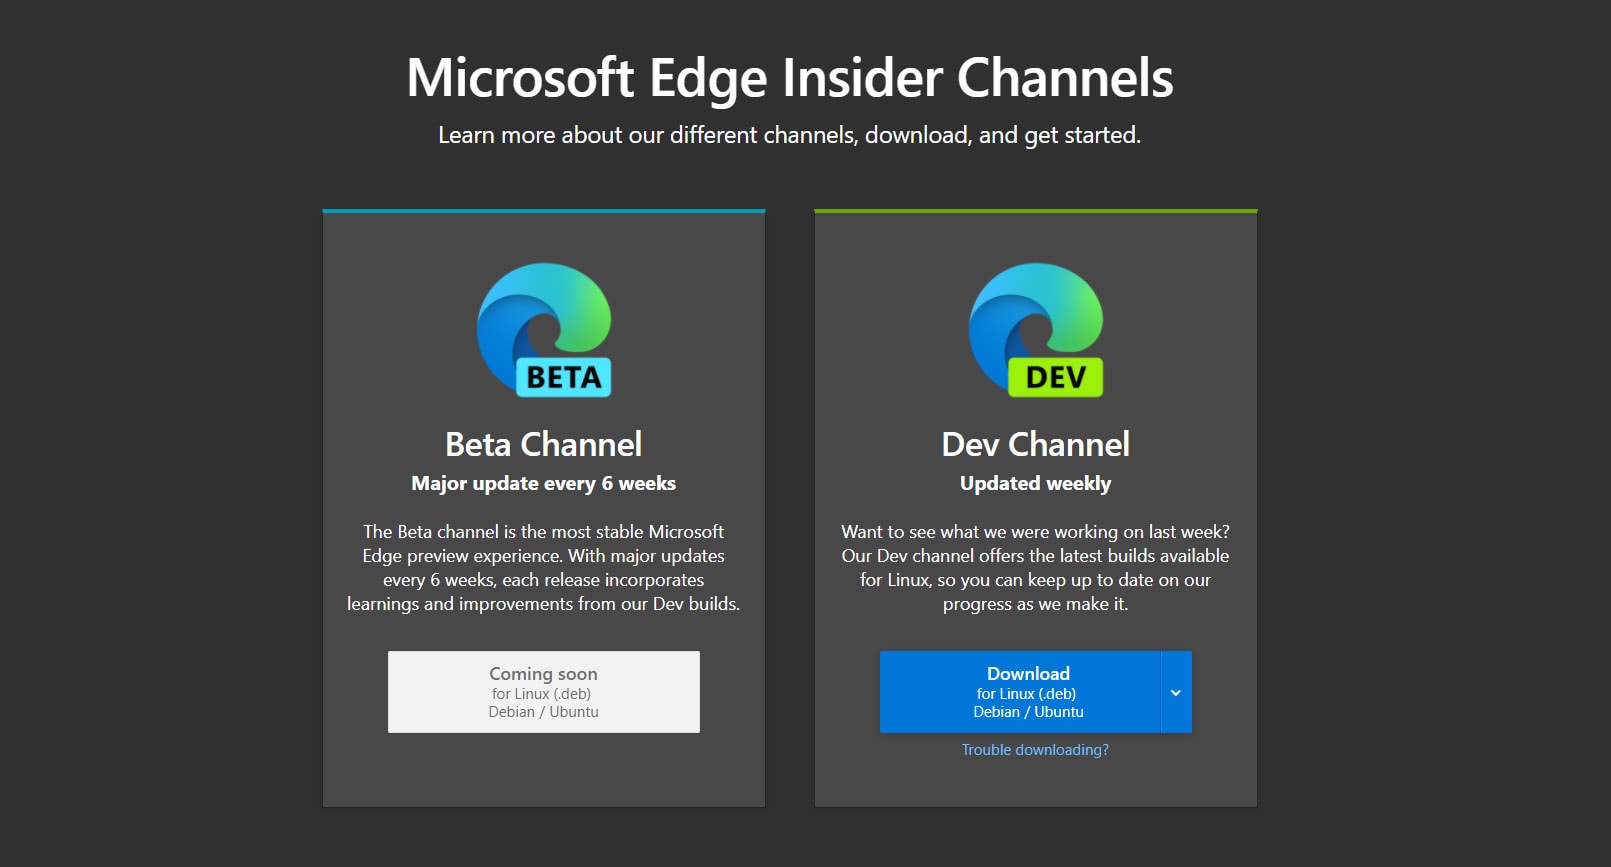Viewport: 1611px width, 867px height.
Task: Click the Dev channel description paragraph
Action: 1036,568
